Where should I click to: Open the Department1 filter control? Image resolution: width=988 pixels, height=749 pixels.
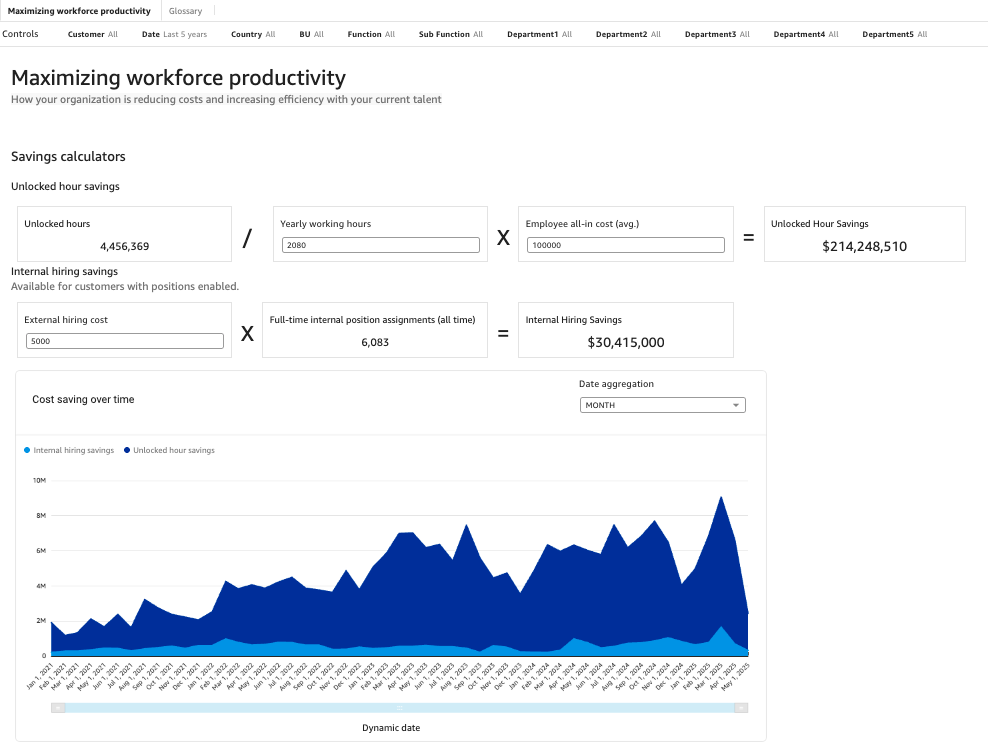539,34
